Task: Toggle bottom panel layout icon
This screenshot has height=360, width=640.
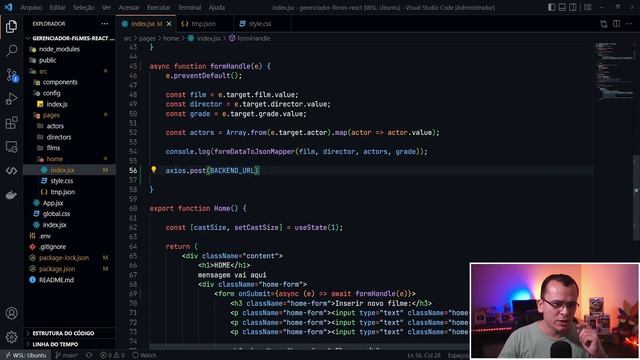Action: (x=562, y=7)
